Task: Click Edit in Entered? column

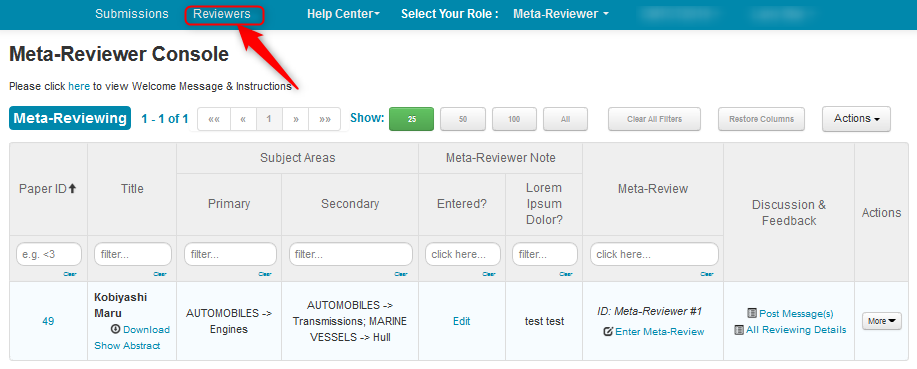Action: (x=461, y=321)
